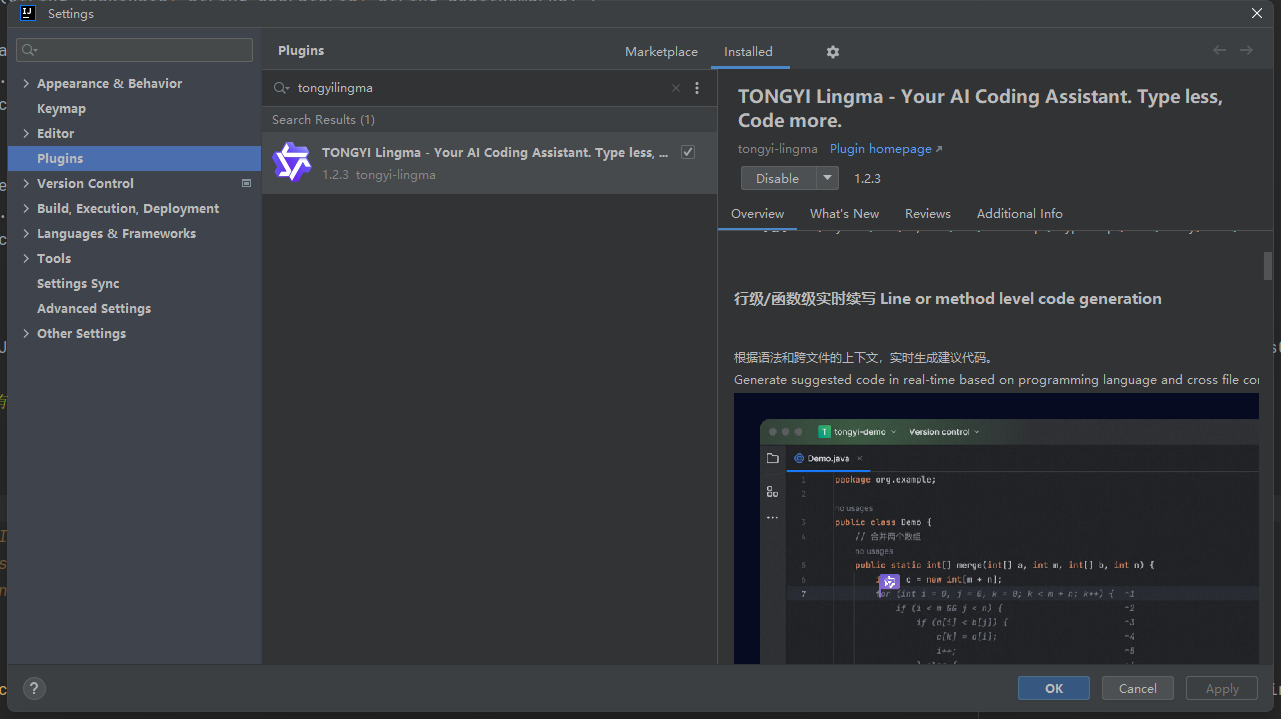This screenshot has width=1281, height=719.
Task: Go forward with the right arrow
Action: (1246, 50)
